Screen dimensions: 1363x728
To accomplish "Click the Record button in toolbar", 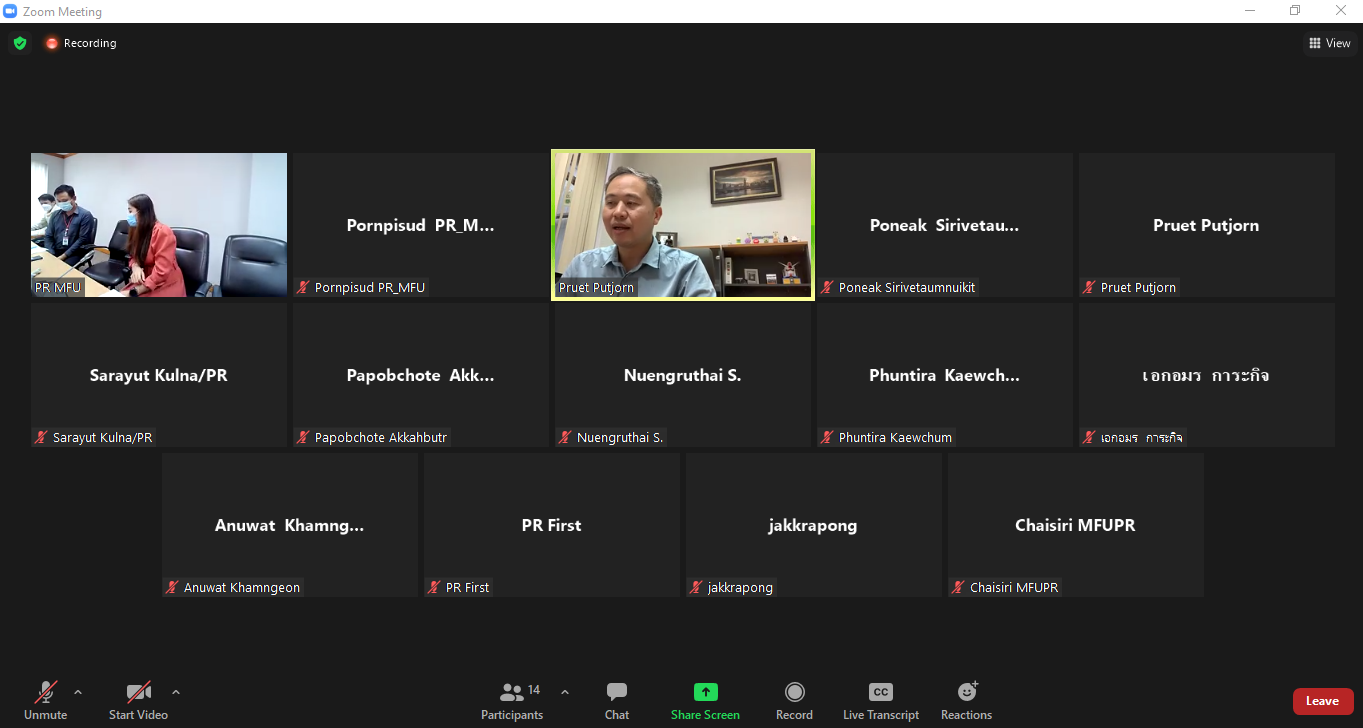I will pos(794,700).
